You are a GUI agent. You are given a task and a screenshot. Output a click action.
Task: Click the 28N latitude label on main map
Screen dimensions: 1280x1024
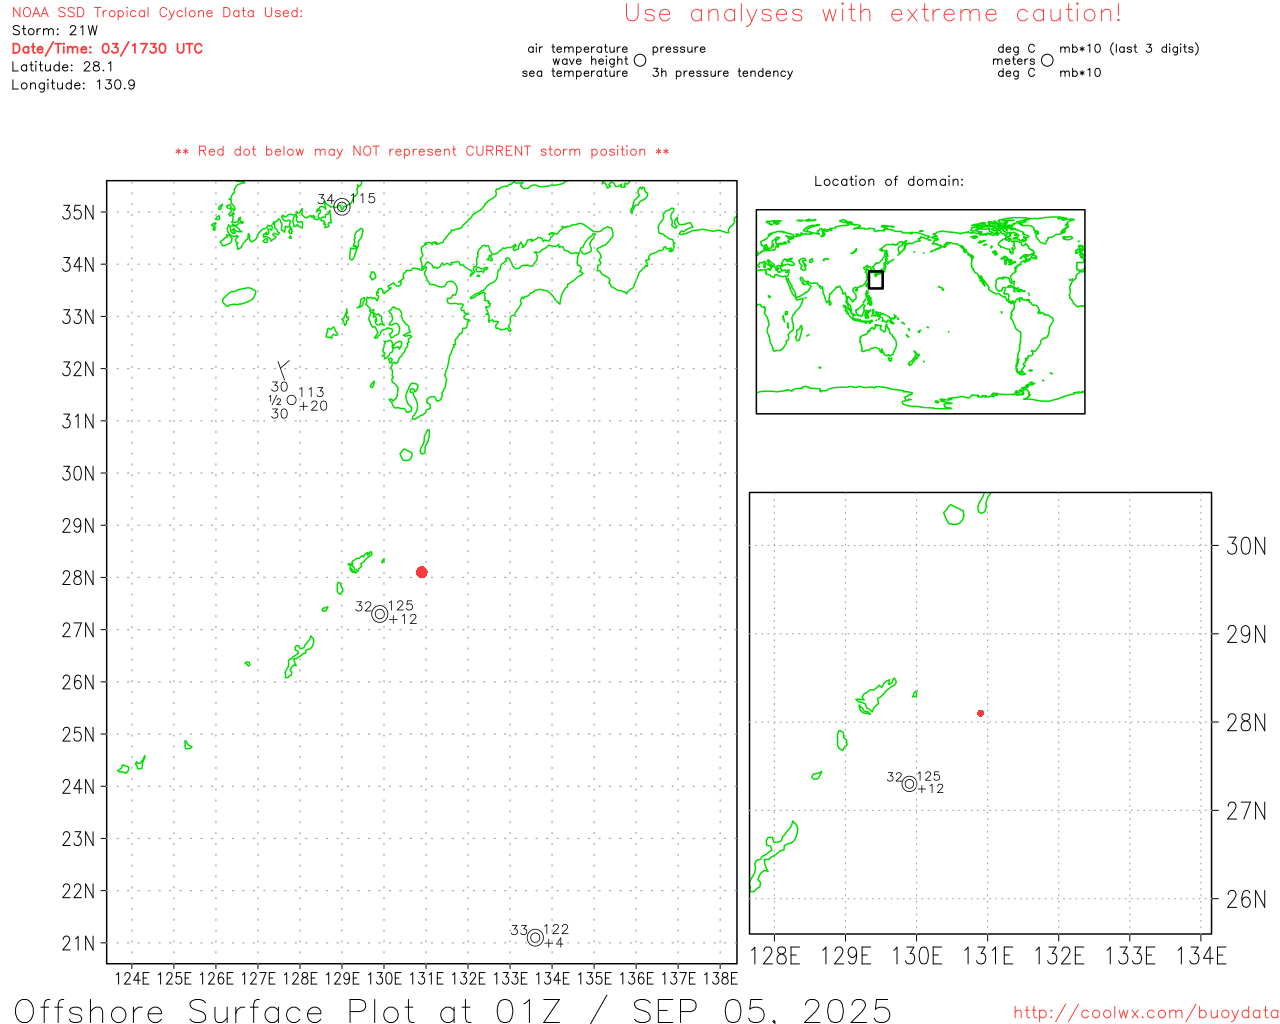[x=79, y=578]
